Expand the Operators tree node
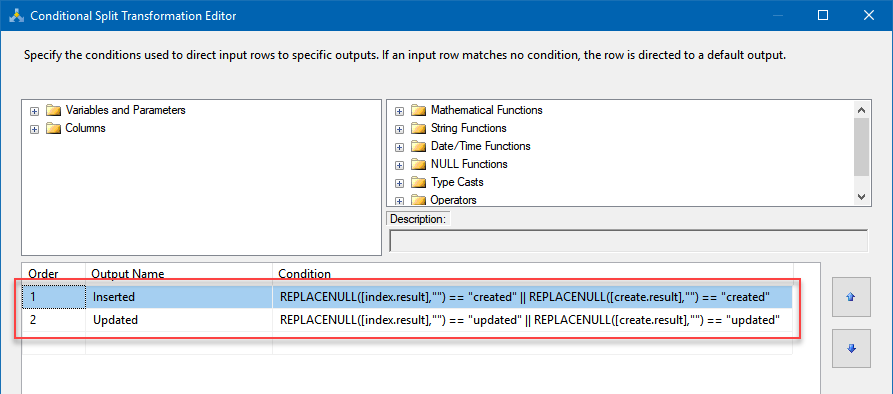893x394 pixels. pos(399,200)
